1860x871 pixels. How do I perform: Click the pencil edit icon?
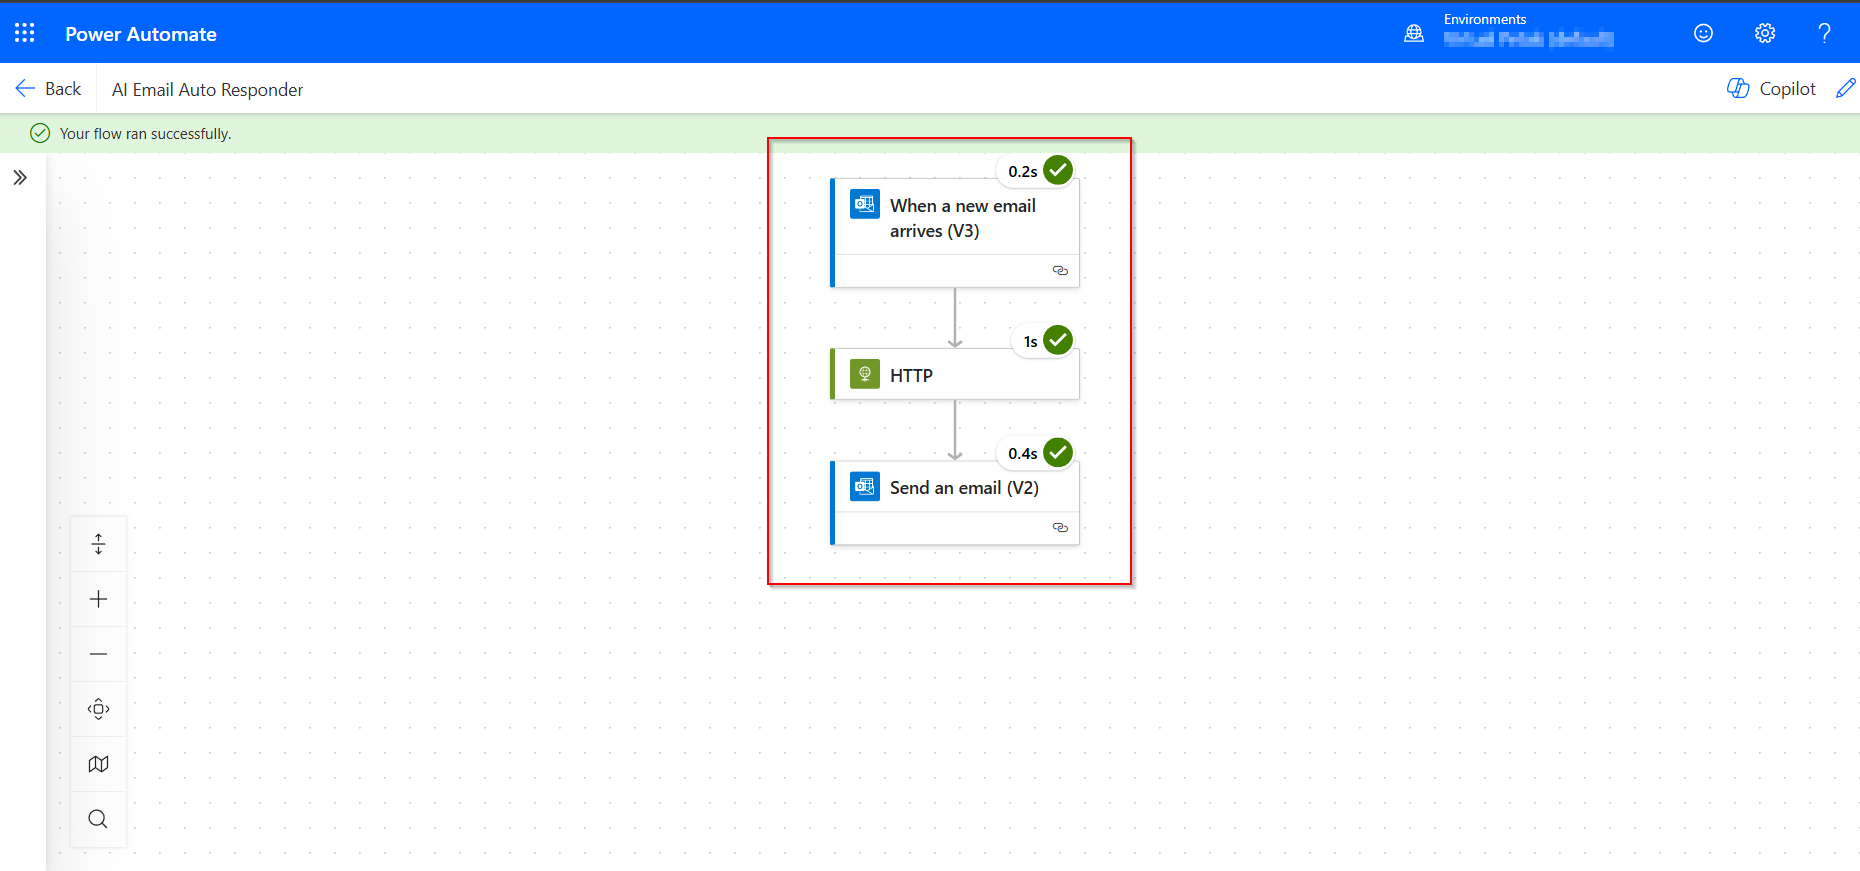click(x=1846, y=89)
